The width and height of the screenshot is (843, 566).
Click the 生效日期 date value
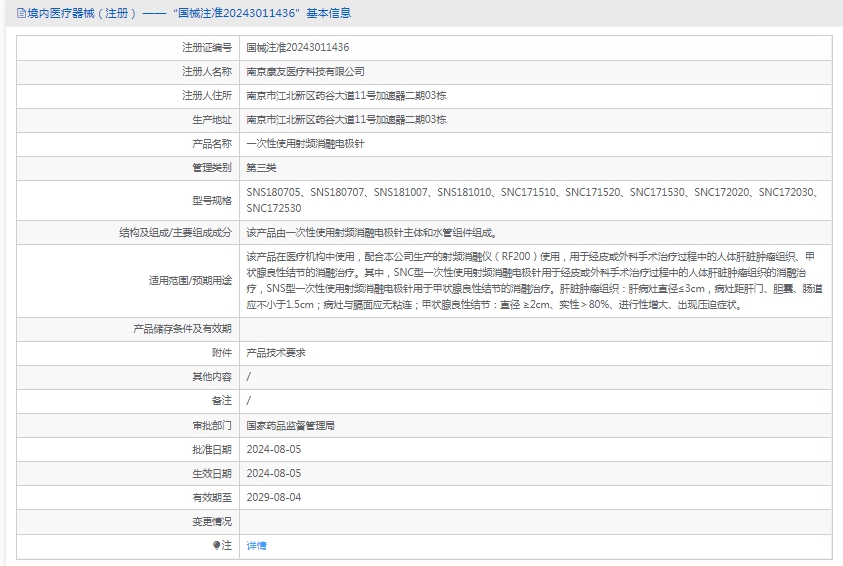(x=273, y=473)
